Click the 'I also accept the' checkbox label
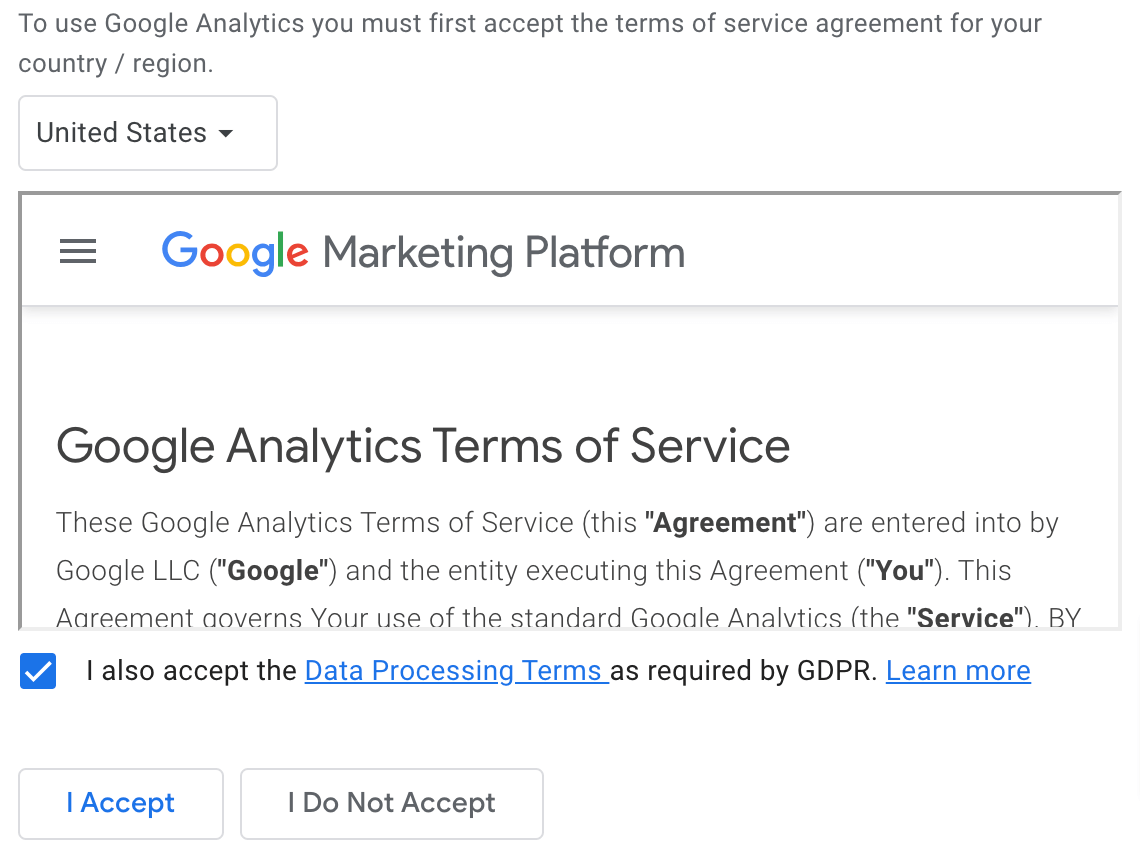The width and height of the screenshot is (1140, 850). pos(191,670)
